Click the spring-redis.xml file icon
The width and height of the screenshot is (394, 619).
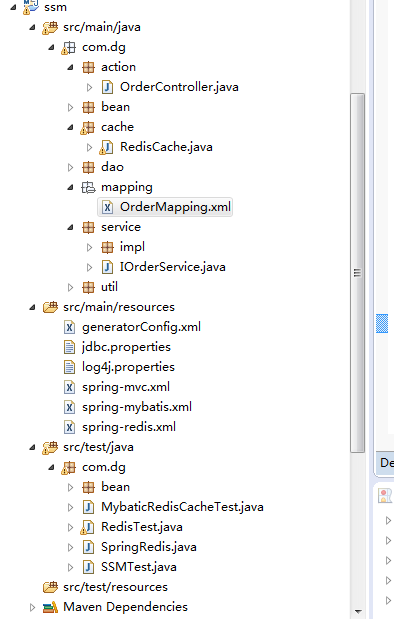click(69, 427)
